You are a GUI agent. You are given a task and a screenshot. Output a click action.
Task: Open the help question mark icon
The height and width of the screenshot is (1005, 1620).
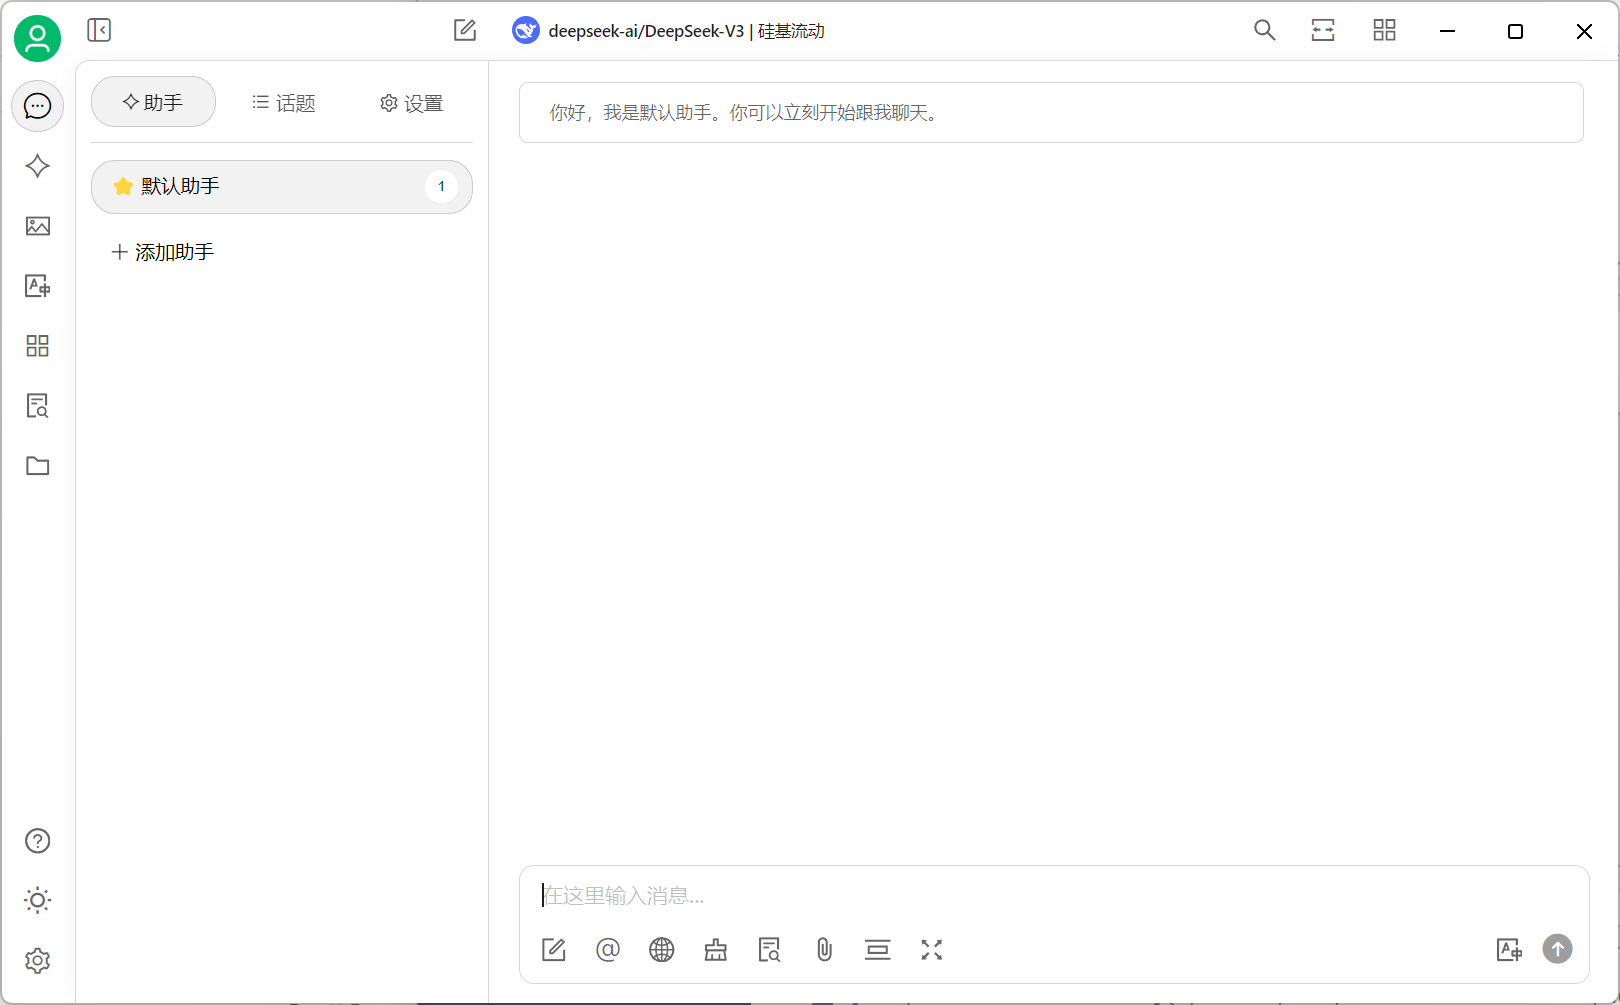(37, 841)
